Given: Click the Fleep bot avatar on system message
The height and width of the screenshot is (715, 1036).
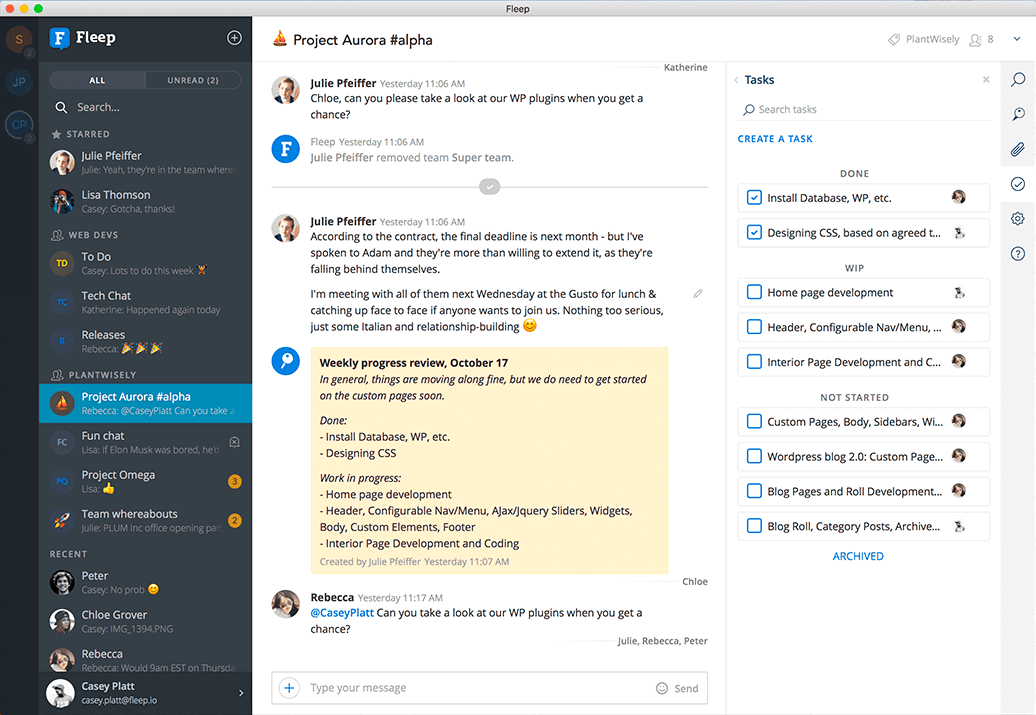Looking at the screenshot, I should (x=285, y=149).
